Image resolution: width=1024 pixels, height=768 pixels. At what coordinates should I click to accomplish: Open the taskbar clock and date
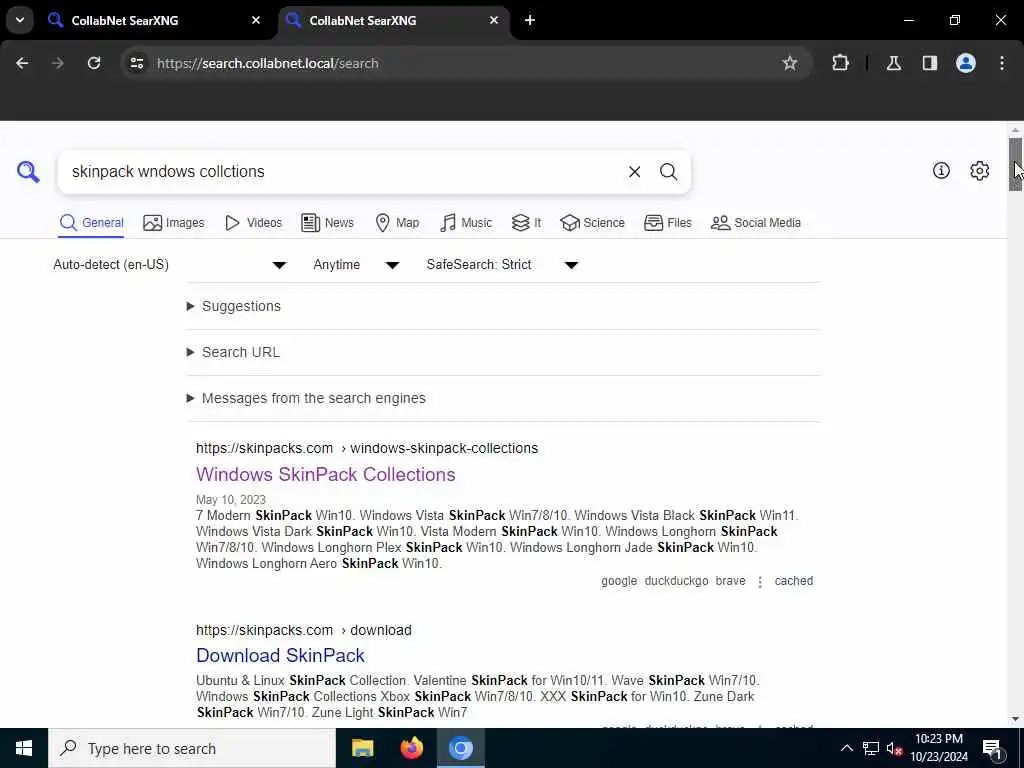[x=939, y=748]
